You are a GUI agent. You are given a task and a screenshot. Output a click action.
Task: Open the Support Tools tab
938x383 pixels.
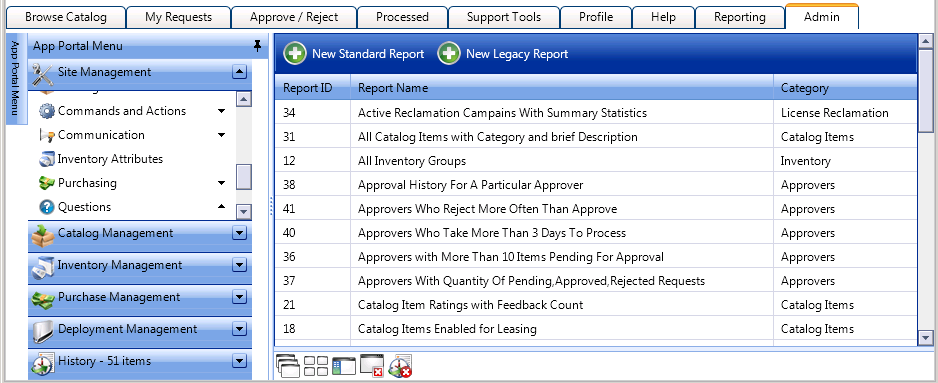[504, 17]
